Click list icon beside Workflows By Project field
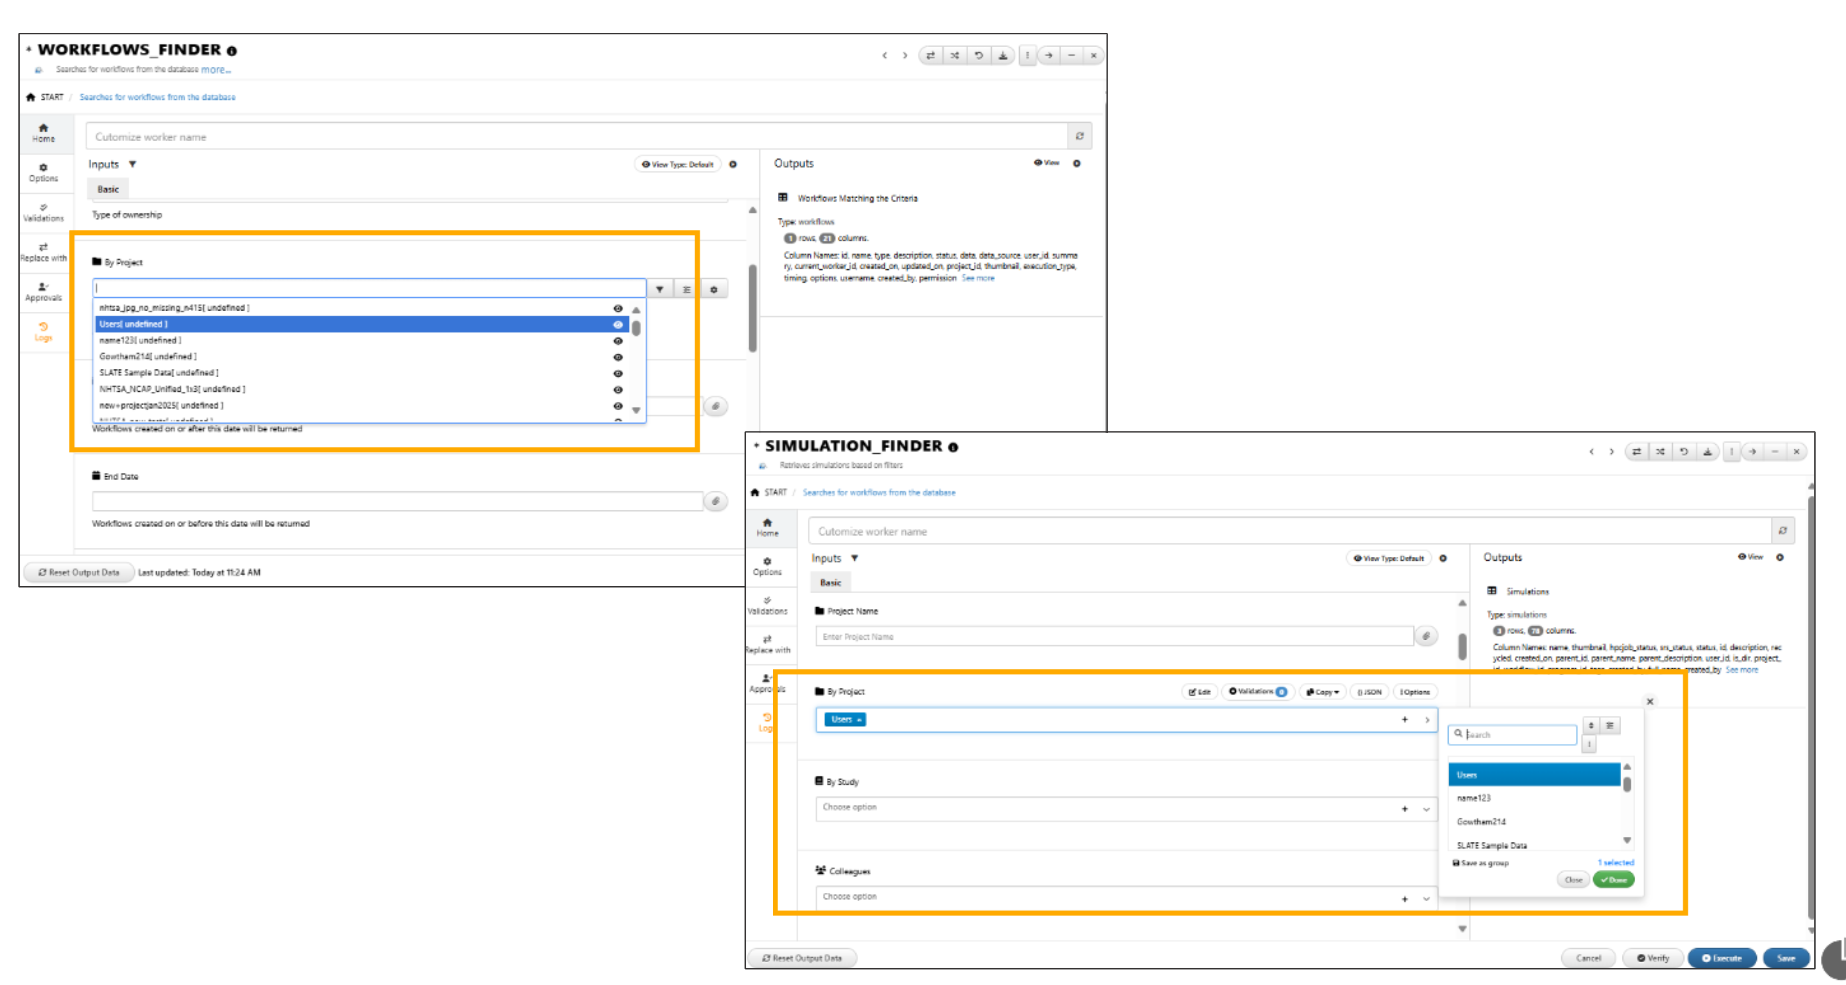The image size is (1846, 985). 687,289
